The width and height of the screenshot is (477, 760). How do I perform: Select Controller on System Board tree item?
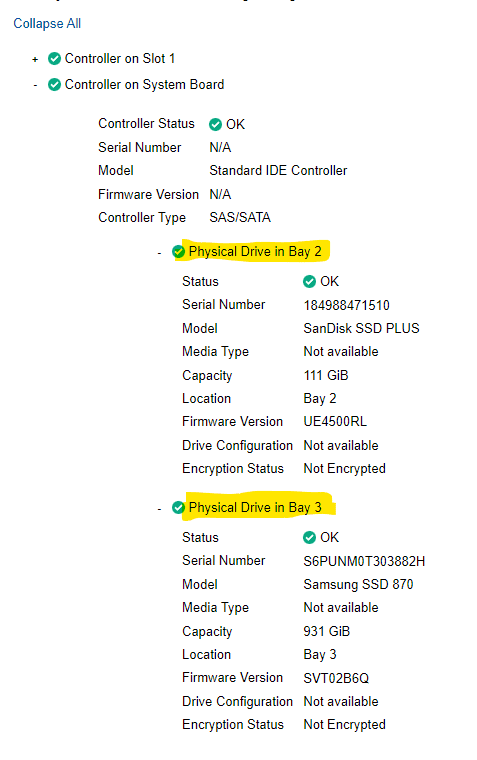tap(144, 85)
